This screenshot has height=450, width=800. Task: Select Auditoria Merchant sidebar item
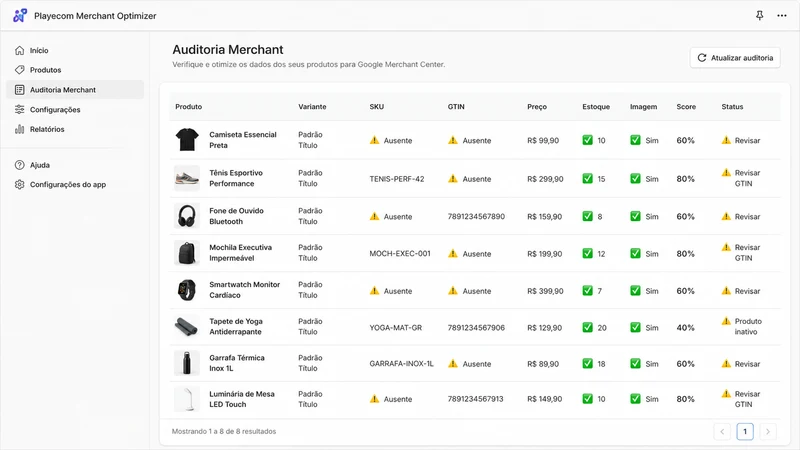pyautogui.click(x=75, y=90)
